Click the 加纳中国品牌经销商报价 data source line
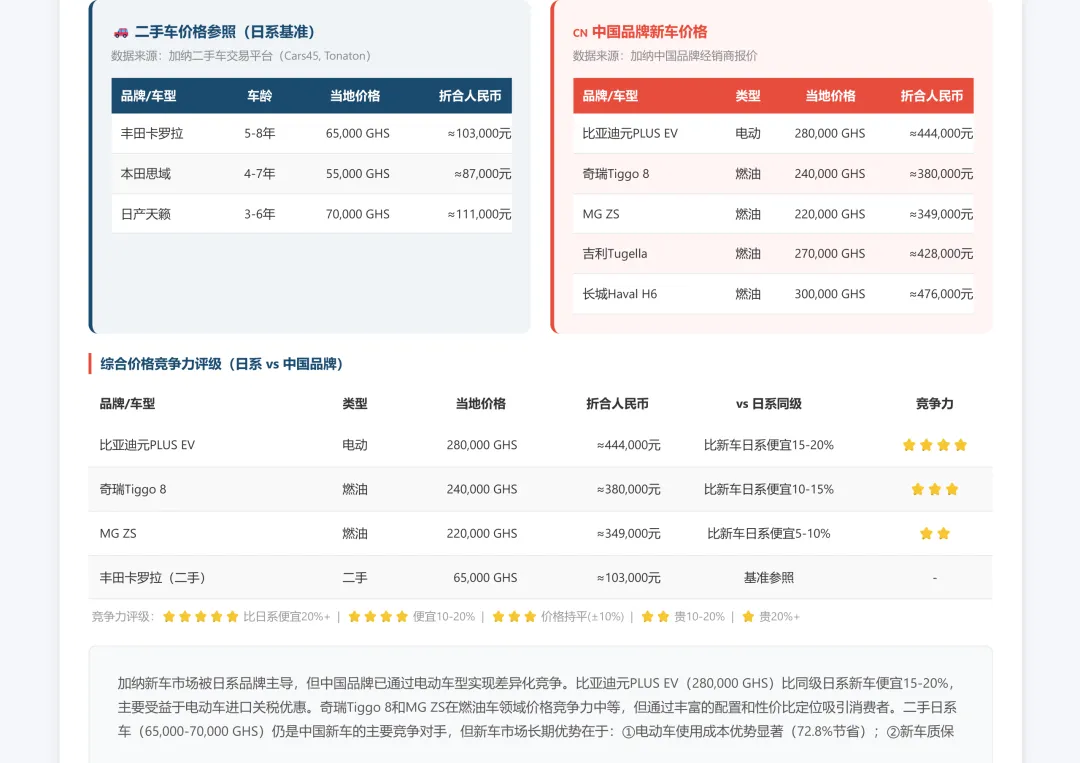 pyautogui.click(x=665, y=56)
